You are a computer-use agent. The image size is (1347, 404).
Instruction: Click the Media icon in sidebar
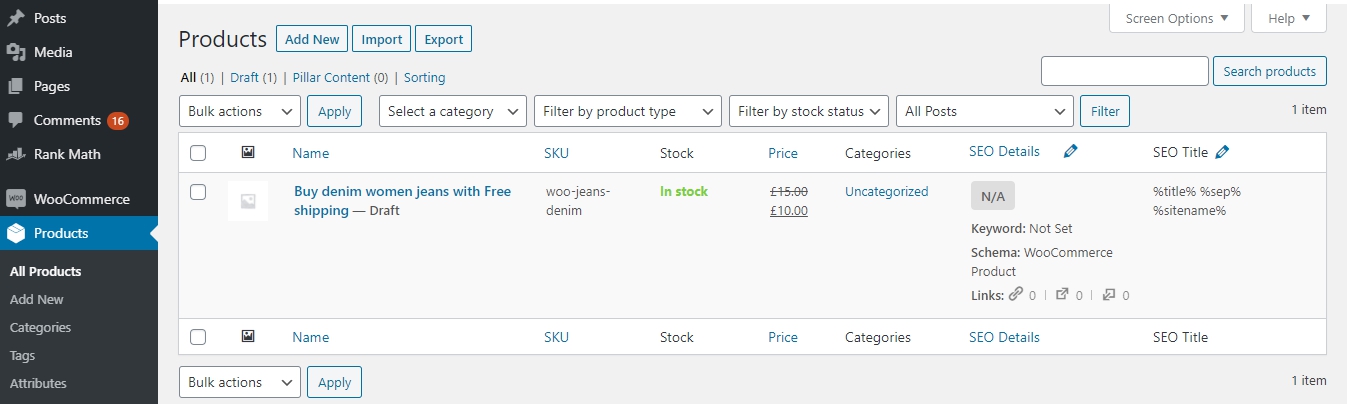coord(16,52)
